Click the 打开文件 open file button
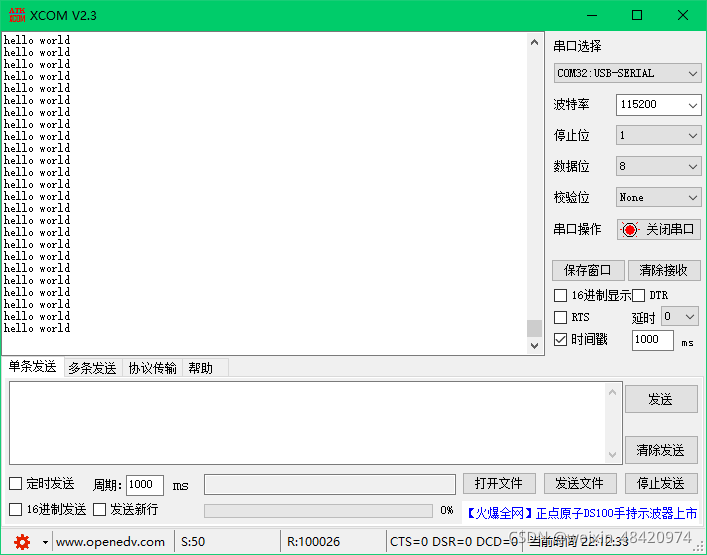The width and height of the screenshot is (707, 555). (499, 484)
